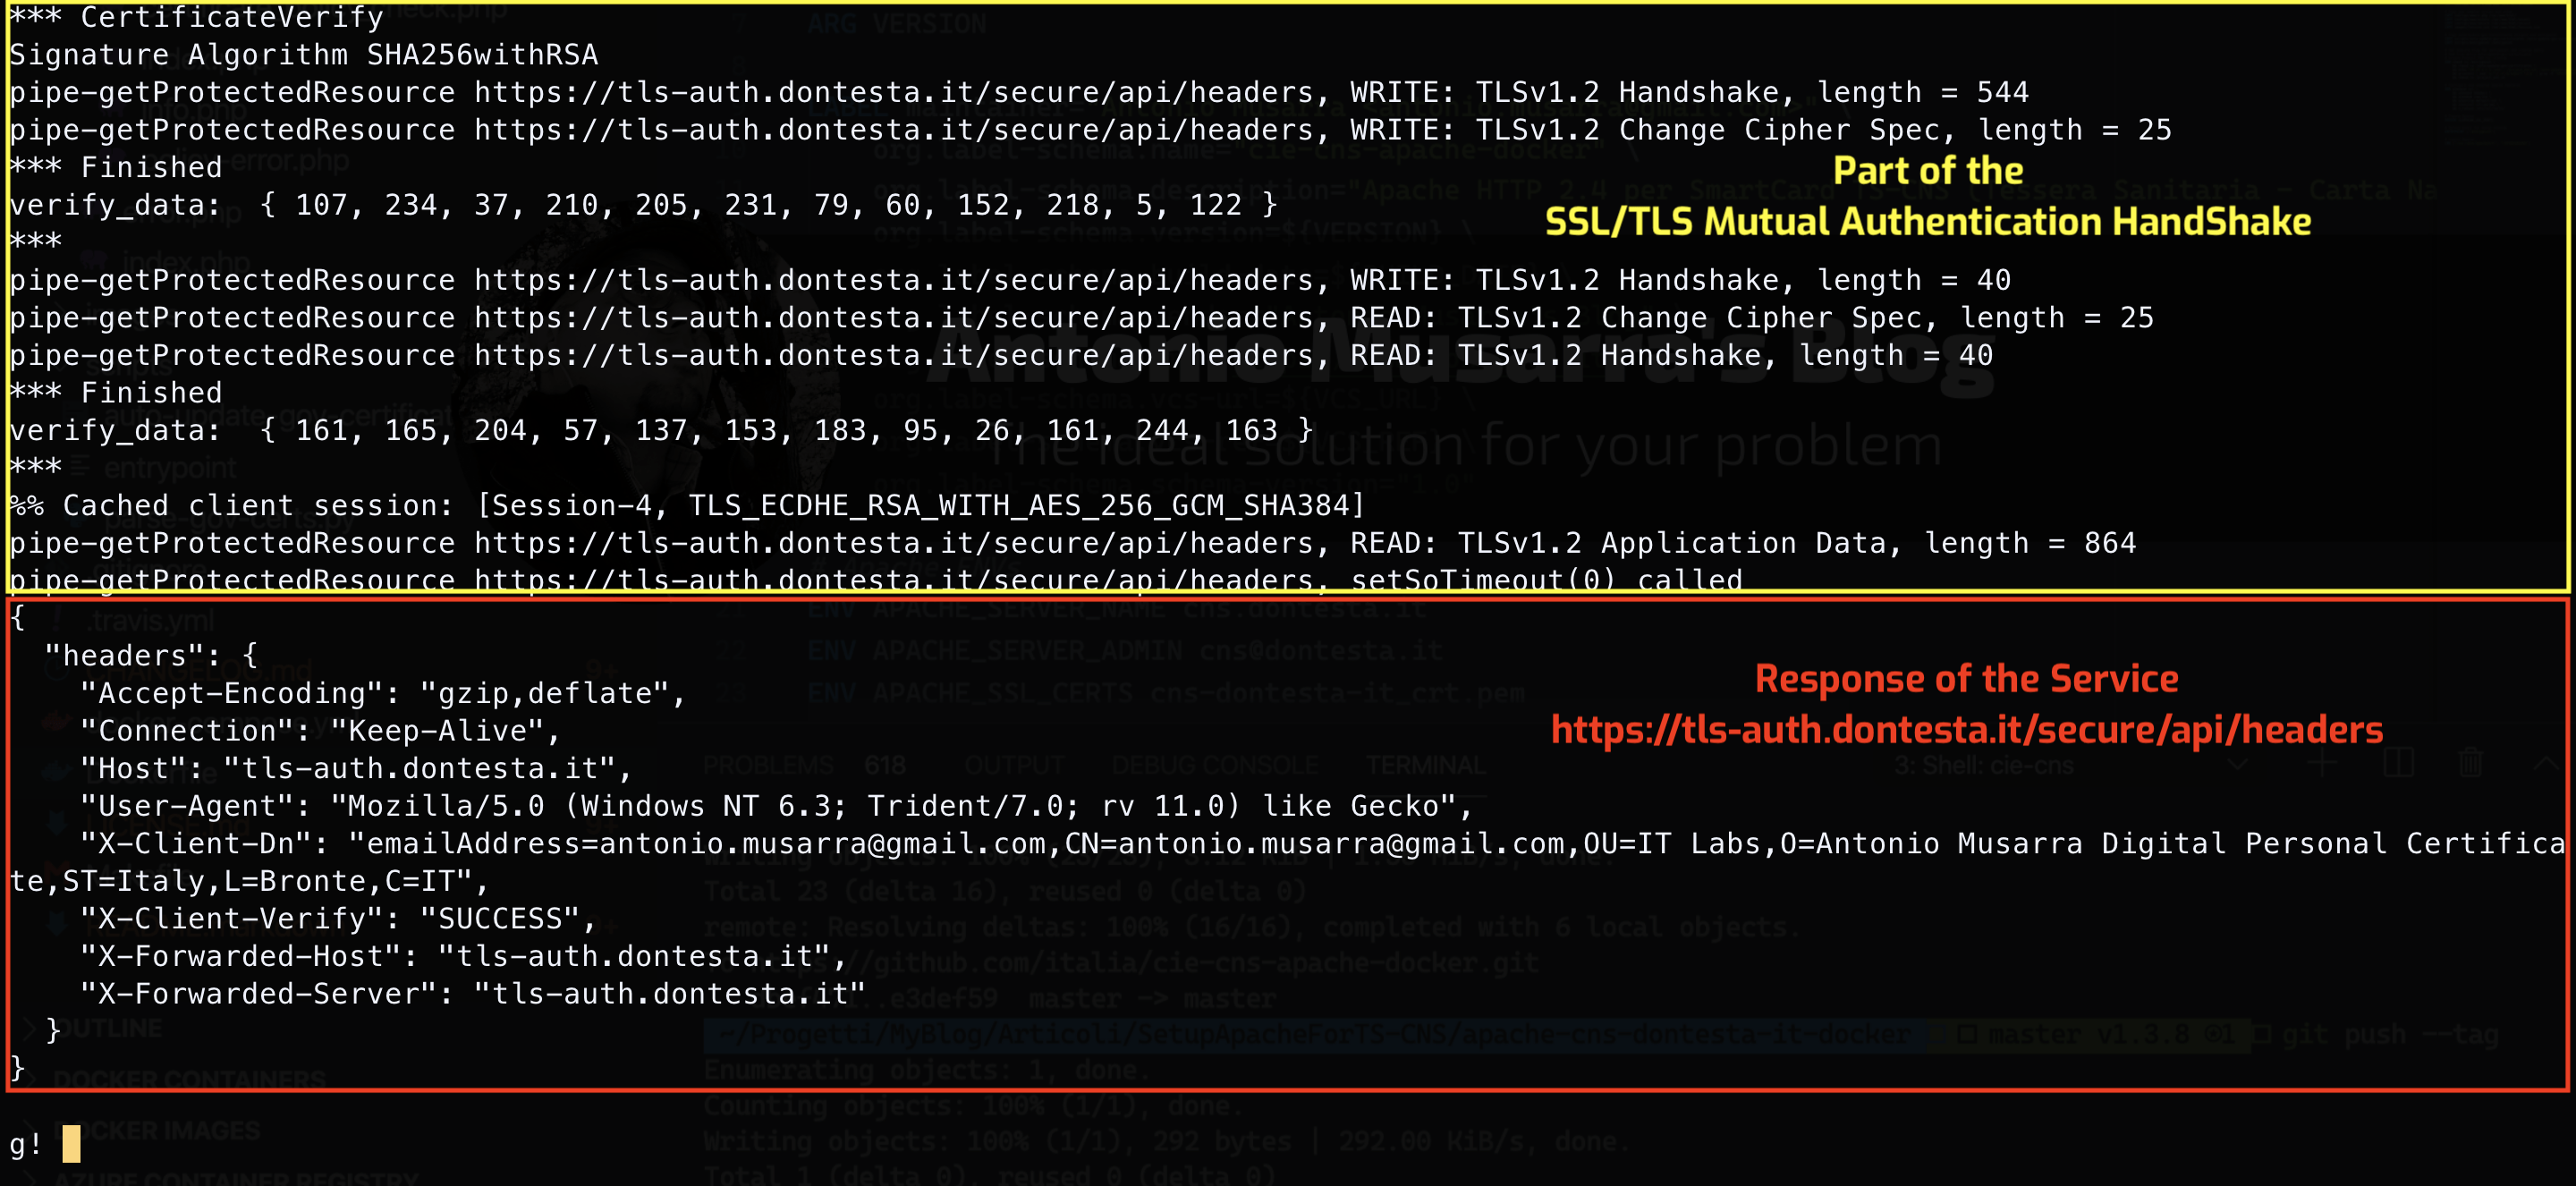The image size is (2576, 1186).
Task: Select TERMINAL tab in background VS Code
Action: (1426, 766)
